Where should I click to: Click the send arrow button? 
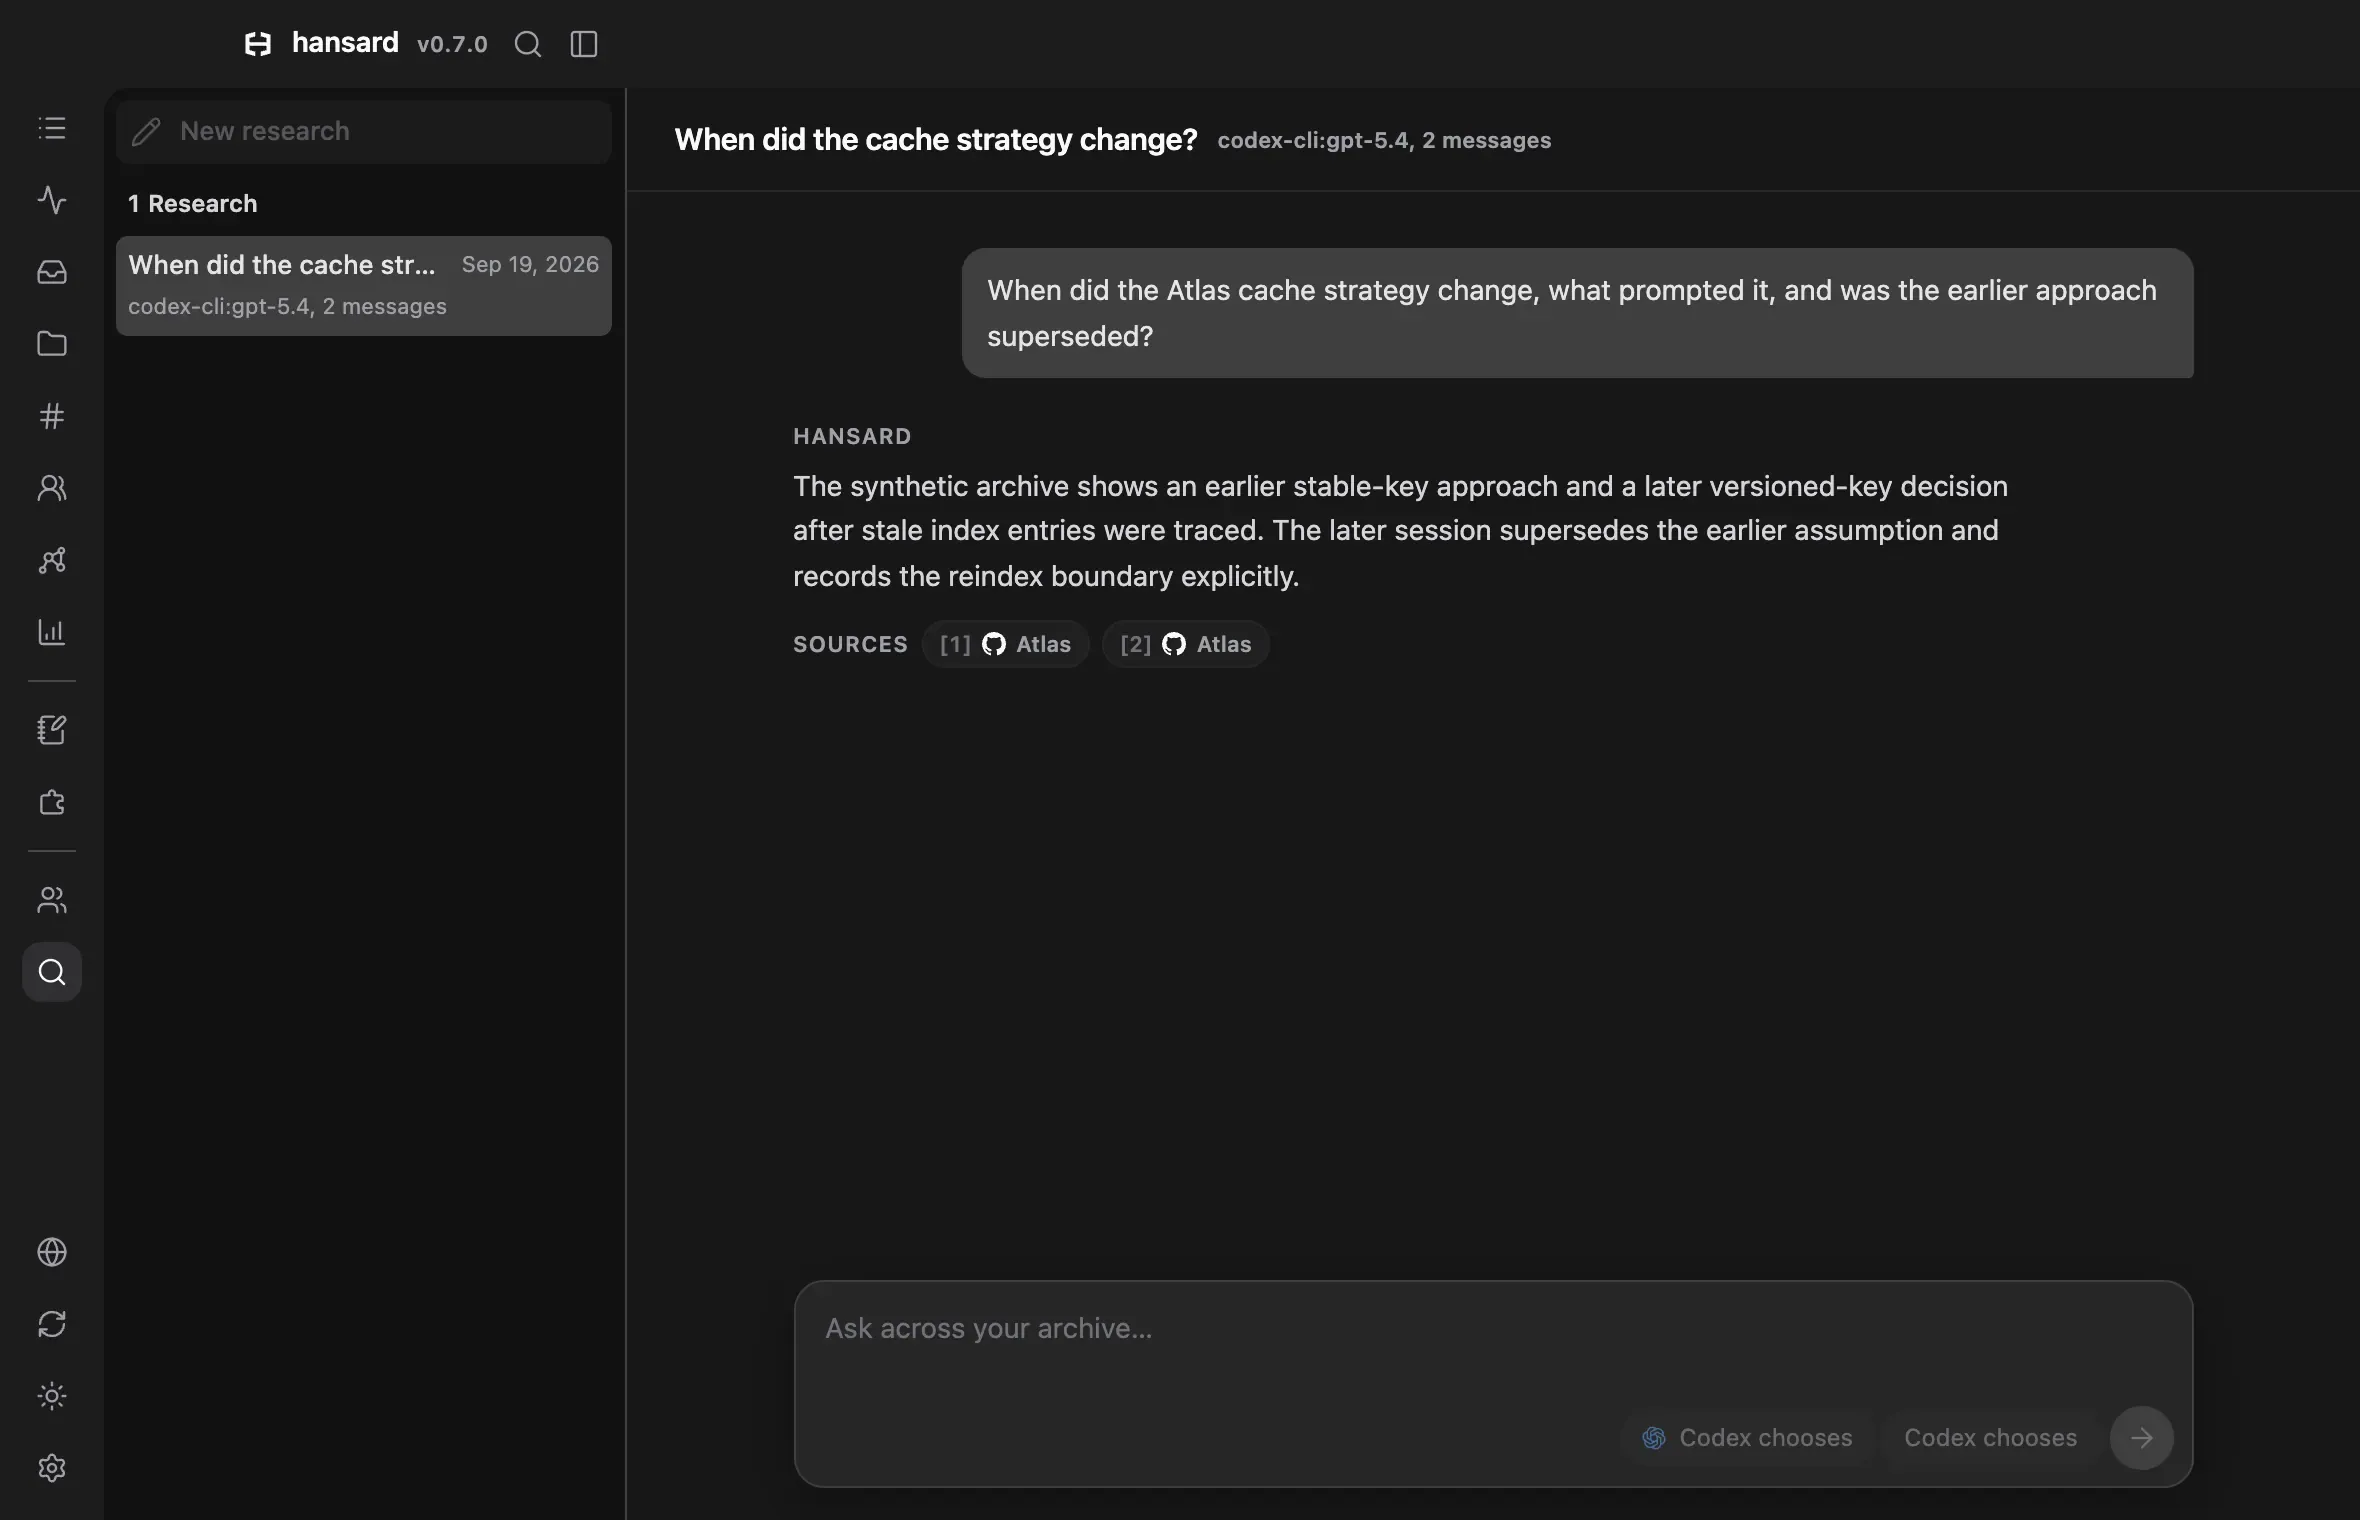[2141, 1438]
